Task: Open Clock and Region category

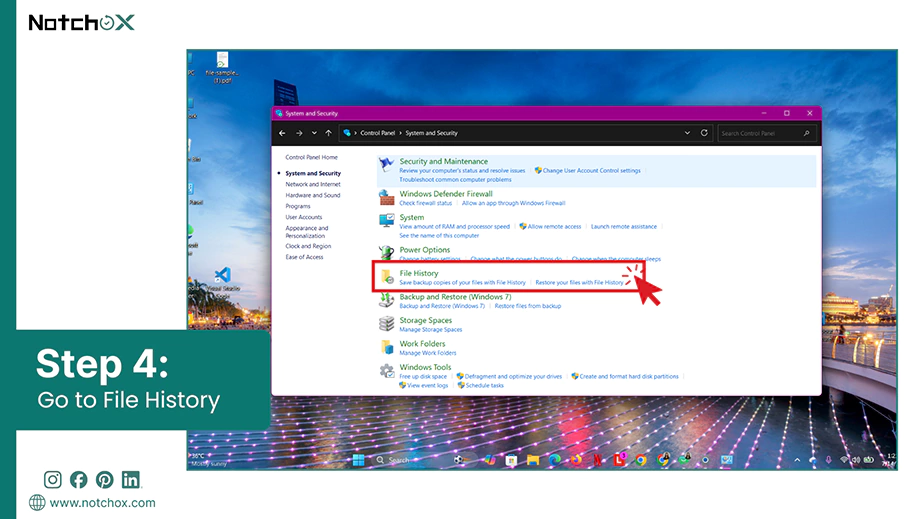Action: click(x=308, y=246)
